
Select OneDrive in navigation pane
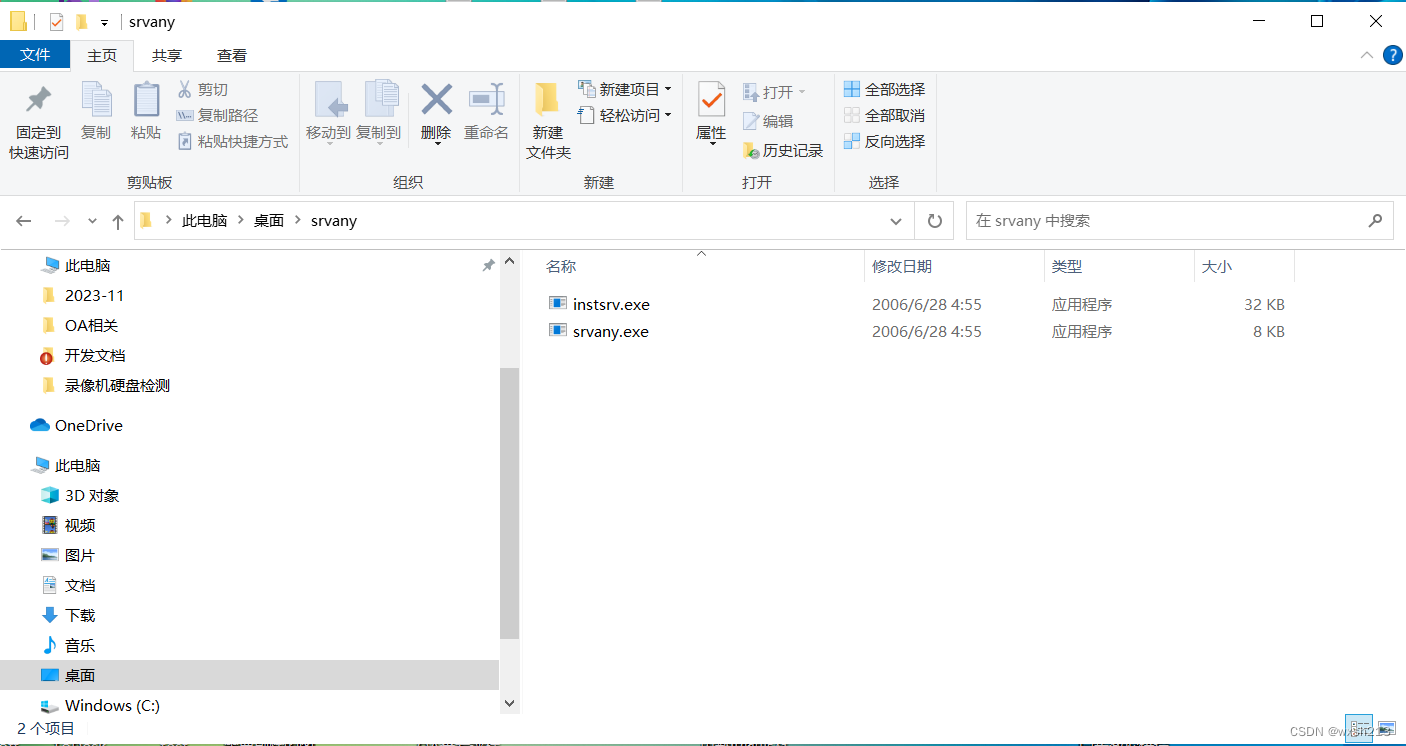coord(88,425)
